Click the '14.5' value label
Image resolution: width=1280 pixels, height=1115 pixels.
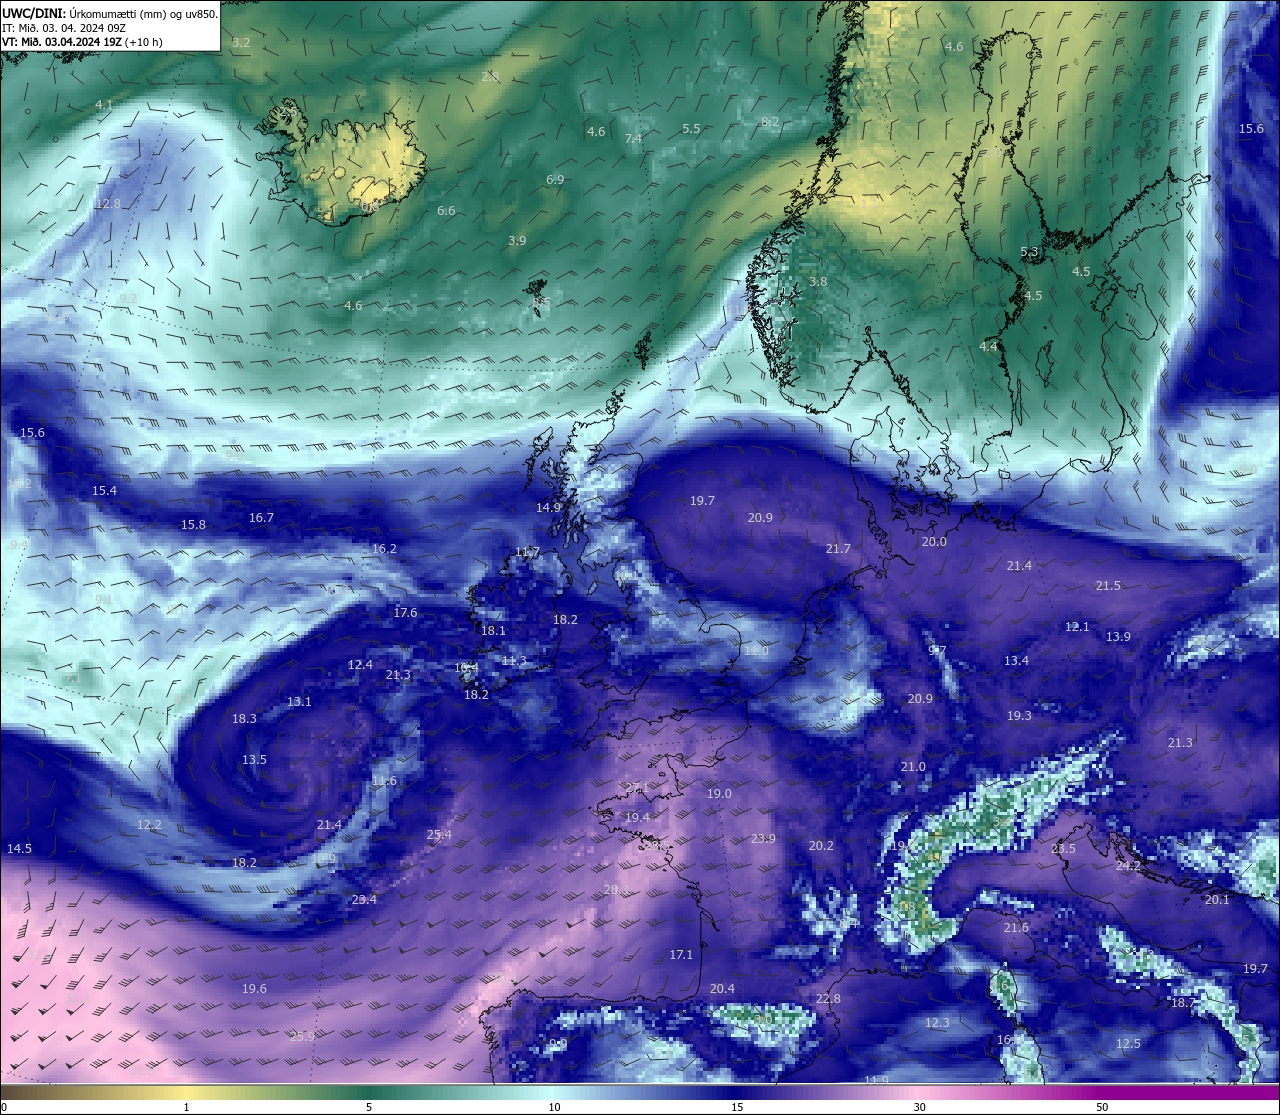pos(19,849)
